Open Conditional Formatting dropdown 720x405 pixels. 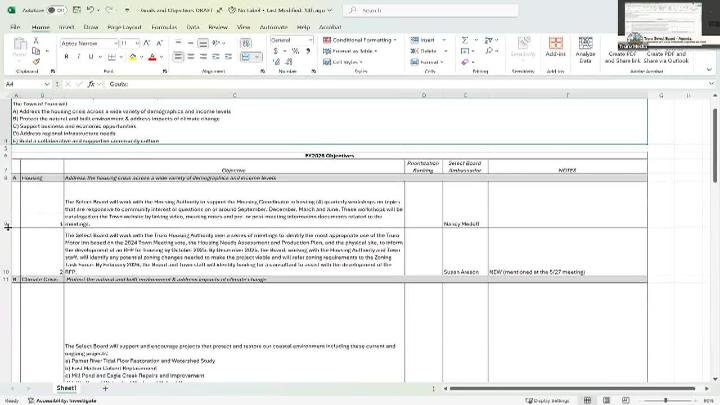[360, 40]
